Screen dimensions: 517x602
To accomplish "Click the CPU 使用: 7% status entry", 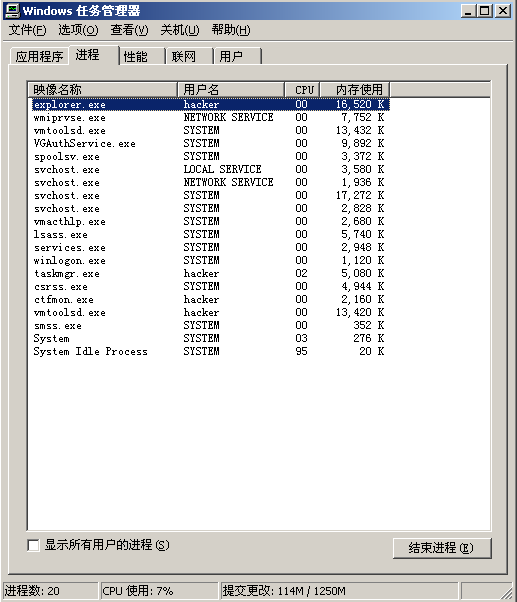I will (159, 590).
